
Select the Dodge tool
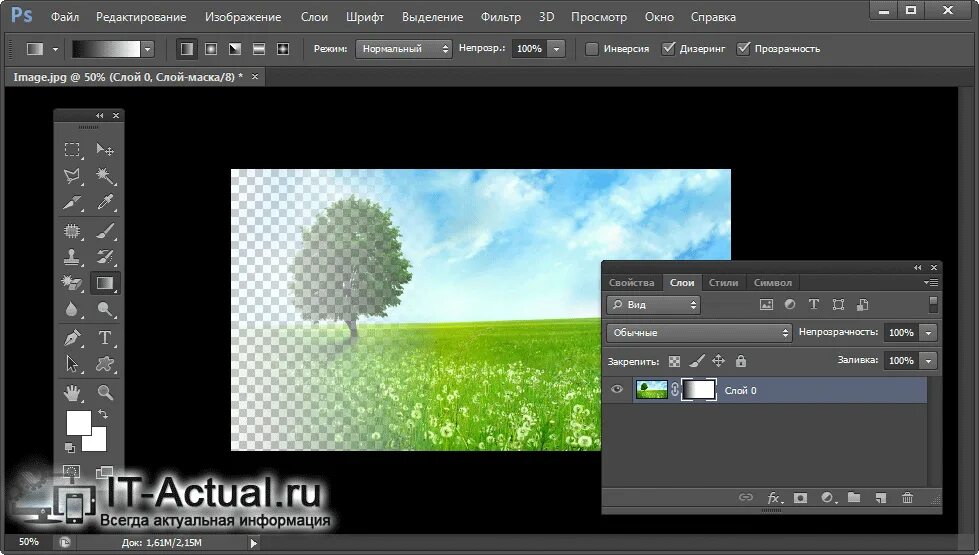pos(104,309)
